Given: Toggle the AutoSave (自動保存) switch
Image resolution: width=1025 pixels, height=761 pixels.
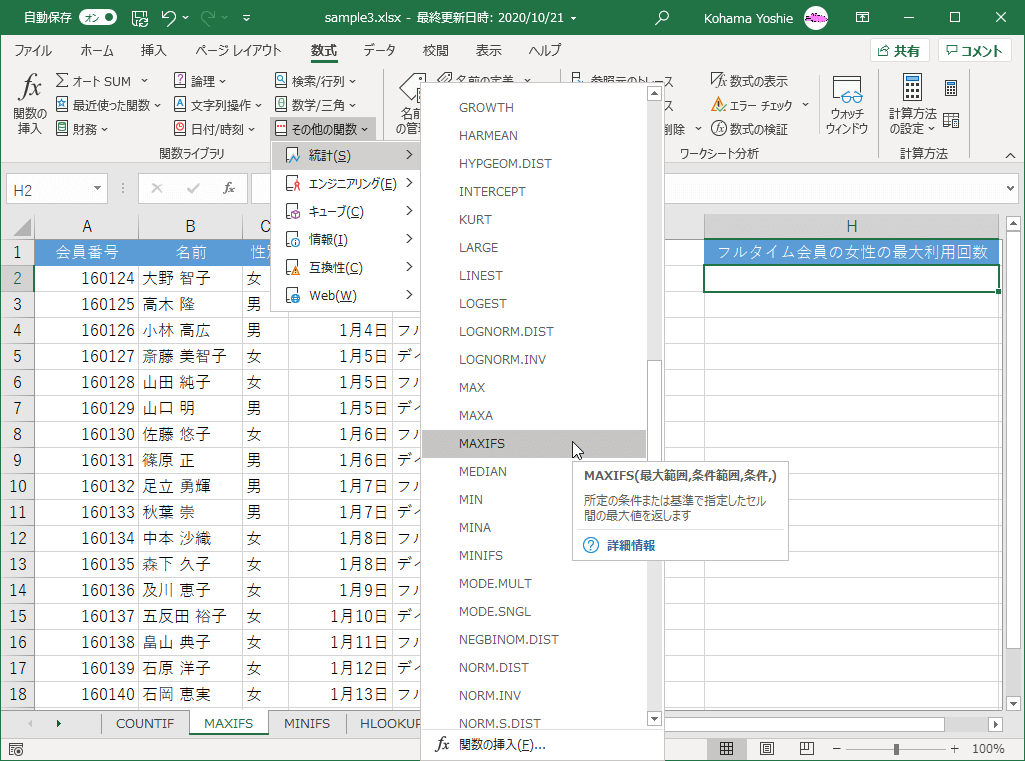Looking at the screenshot, I should [97, 17].
